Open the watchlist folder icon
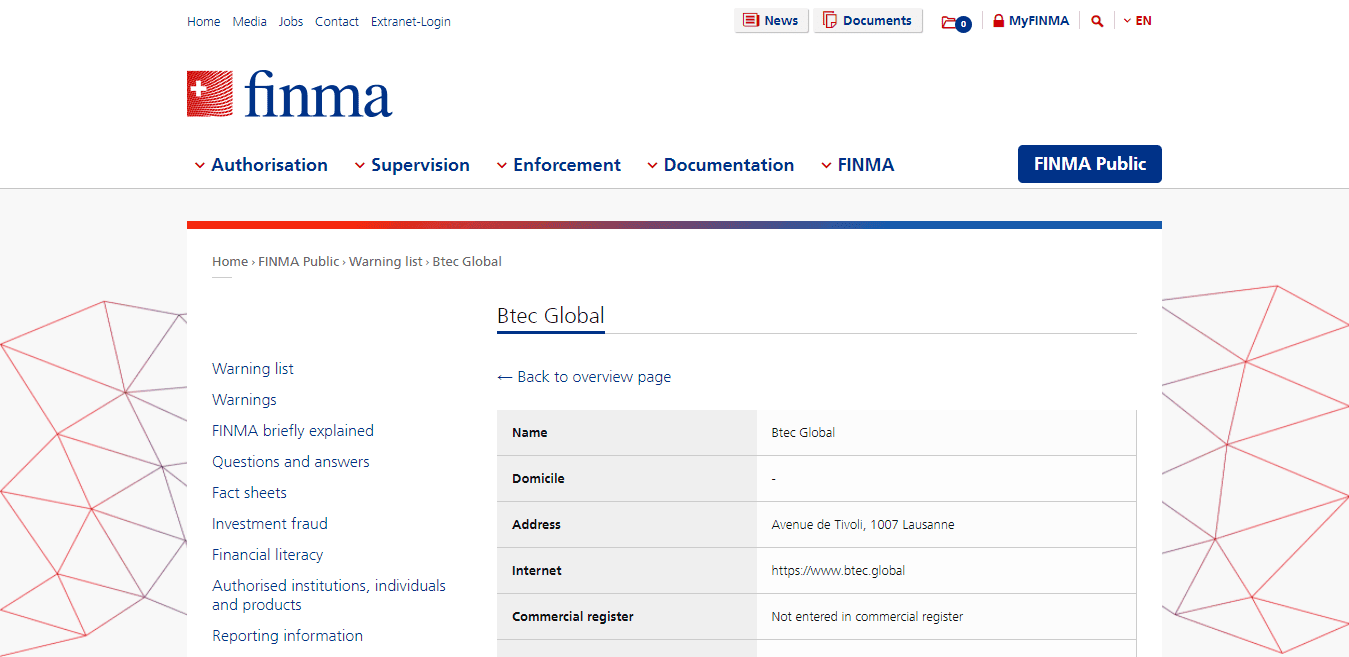Screen dimensions: 1349x657 click(951, 22)
